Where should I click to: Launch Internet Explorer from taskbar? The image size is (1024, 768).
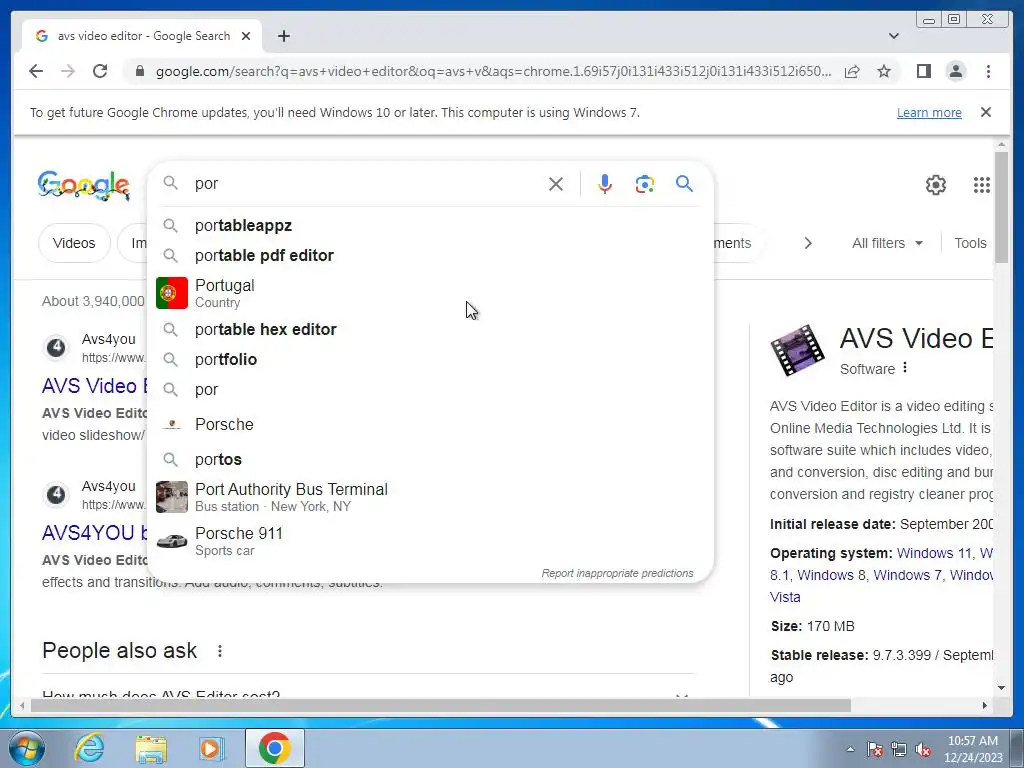click(x=89, y=748)
